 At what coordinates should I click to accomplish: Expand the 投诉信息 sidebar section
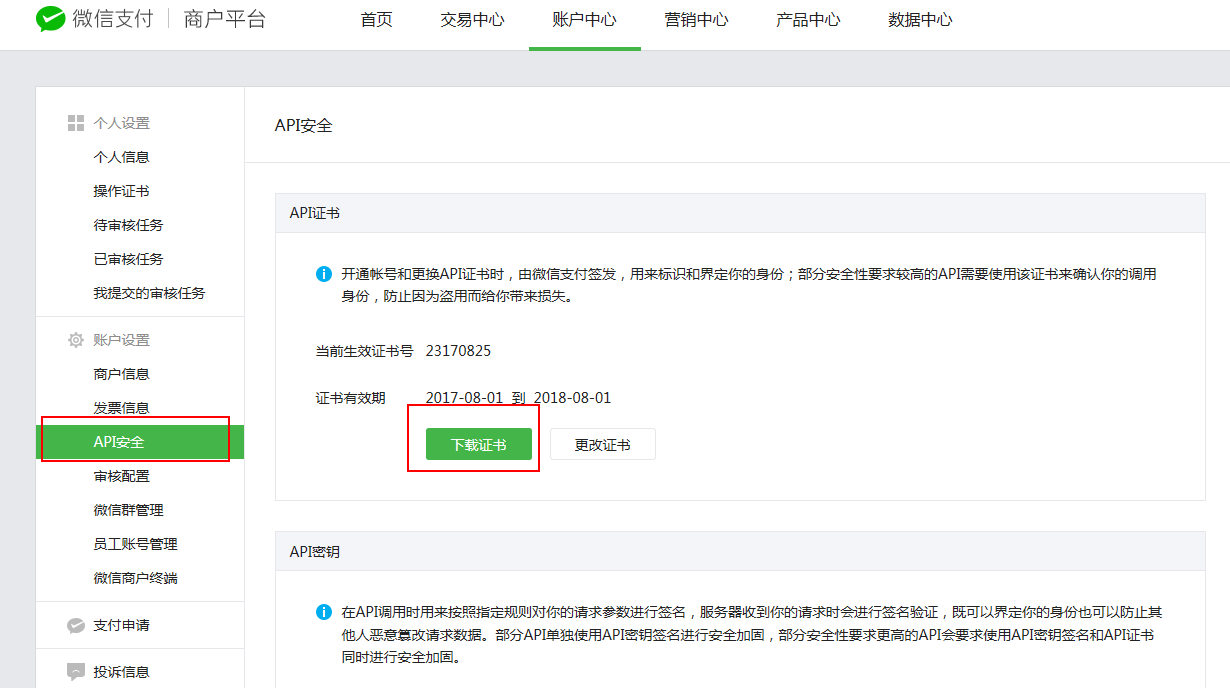(x=121, y=672)
